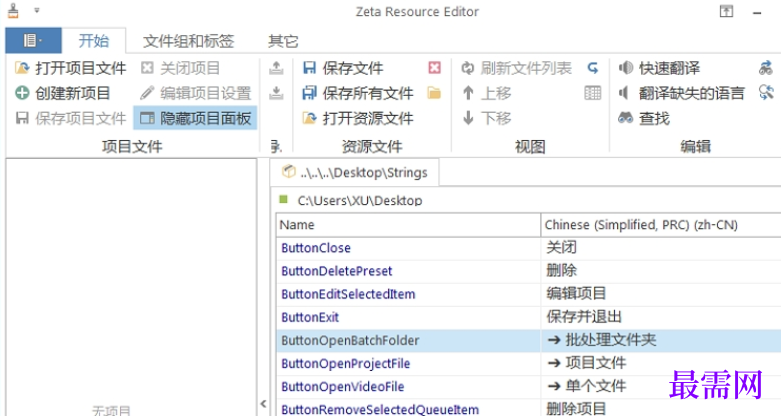This screenshot has width=781, height=416.
Task: Select the ButtonOpenProjectFile row name
Action: tap(346, 364)
